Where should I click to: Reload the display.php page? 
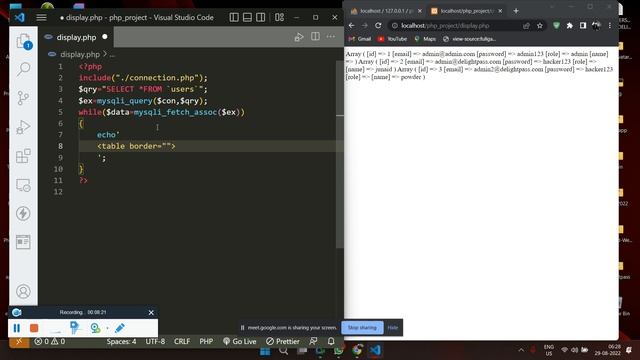(x=378, y=25)
